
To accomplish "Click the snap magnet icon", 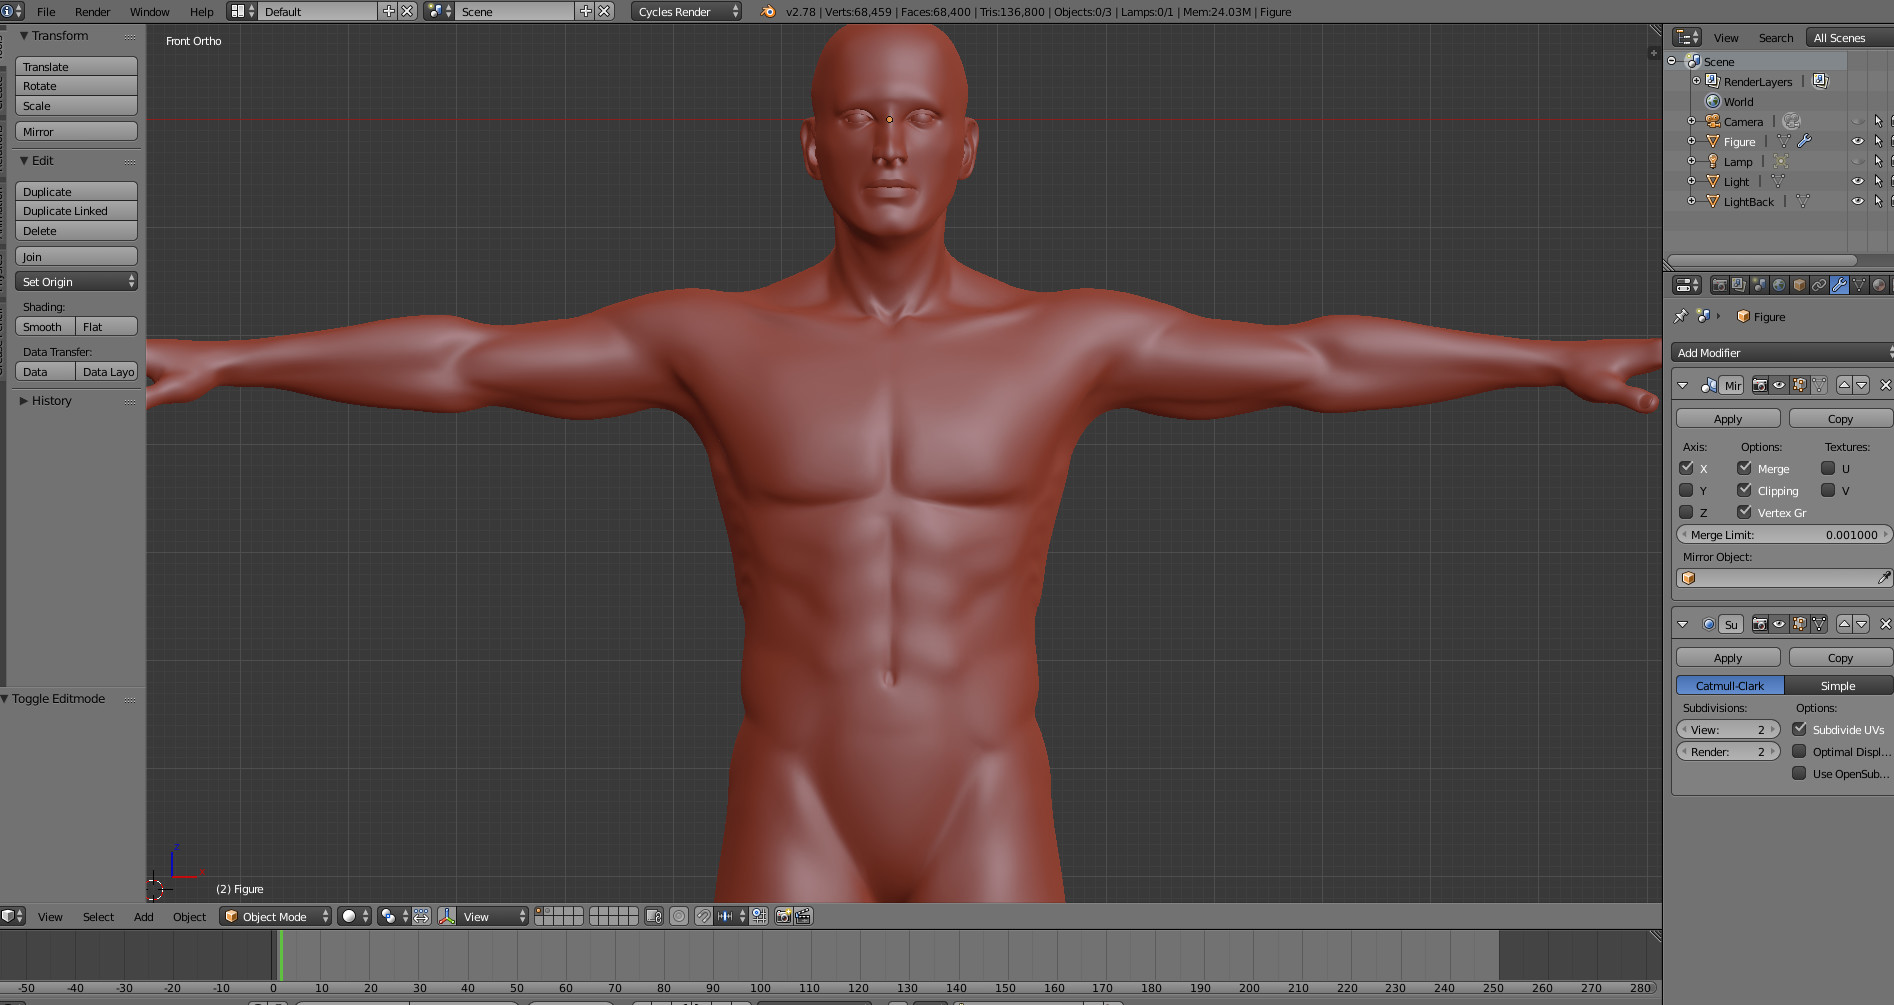I will 704,916.
